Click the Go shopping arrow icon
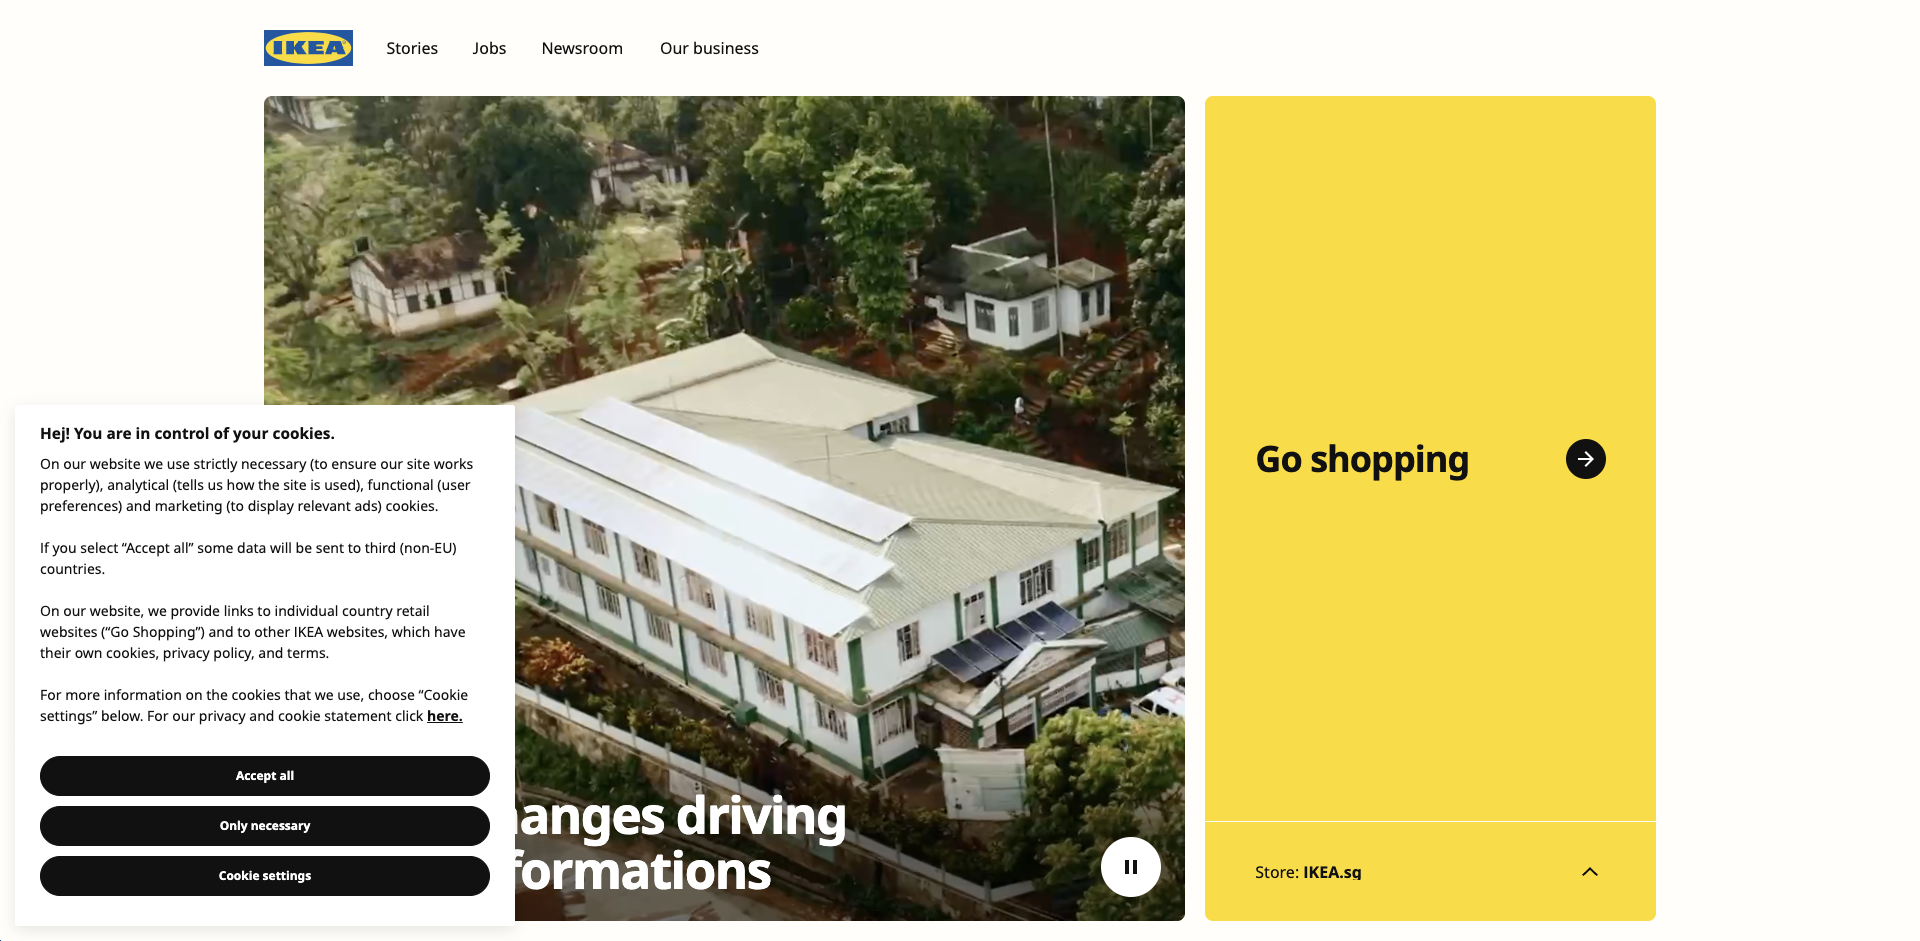This screenshot has width=1920, height=941. pos(1585,459)
